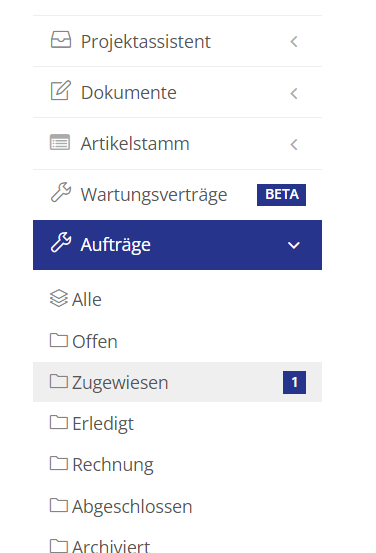Click the BETA badge next to Wartungsverträge
376x553 pixels.
pyautogui.click(x=281, y=195)
